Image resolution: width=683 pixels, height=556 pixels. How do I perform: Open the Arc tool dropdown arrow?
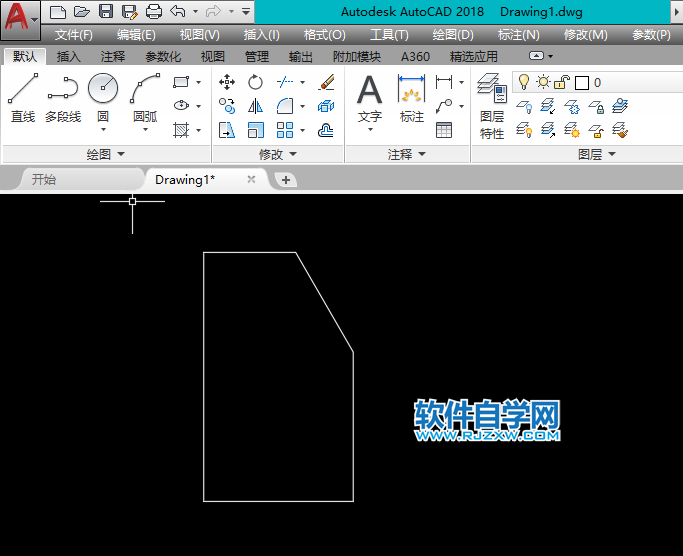click(145, 129)
